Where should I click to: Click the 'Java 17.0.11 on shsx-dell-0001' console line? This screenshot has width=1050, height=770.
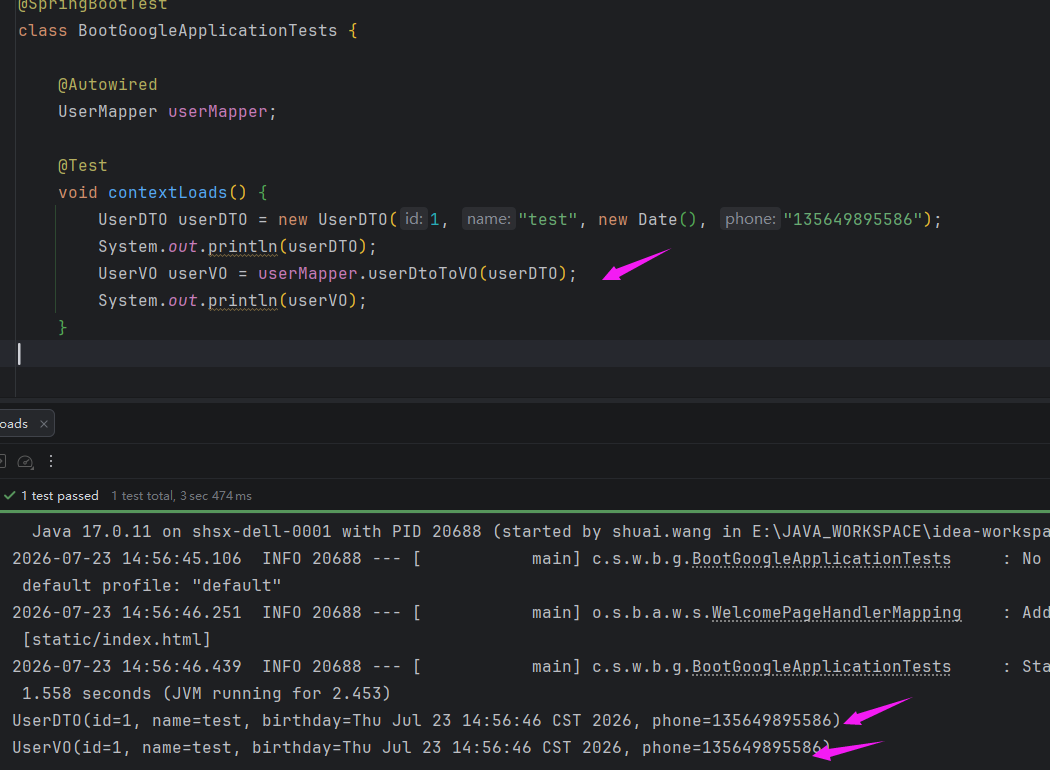pyautogui.click(x=541, y=532)
